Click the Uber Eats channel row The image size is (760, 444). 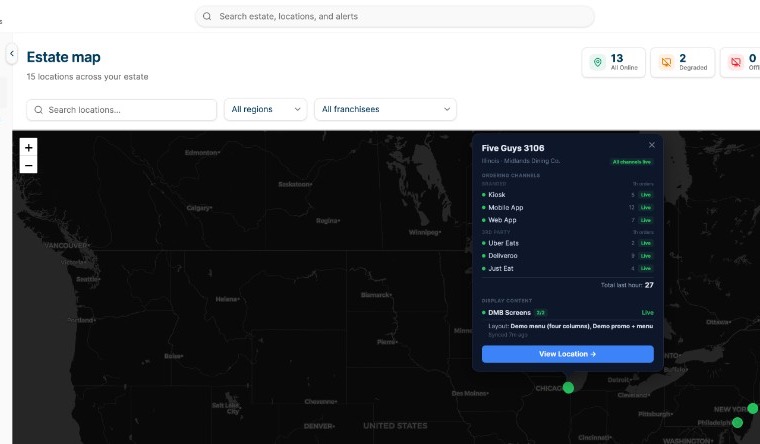[x=568, y=243]
